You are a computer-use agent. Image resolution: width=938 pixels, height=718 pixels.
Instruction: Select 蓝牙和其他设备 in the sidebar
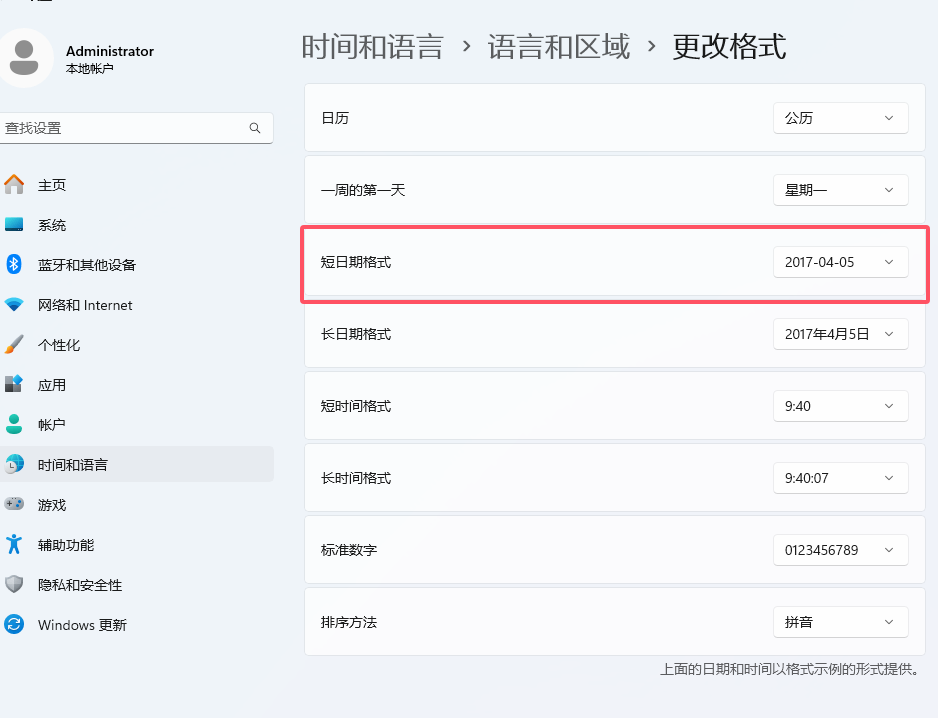pos(90,264)
